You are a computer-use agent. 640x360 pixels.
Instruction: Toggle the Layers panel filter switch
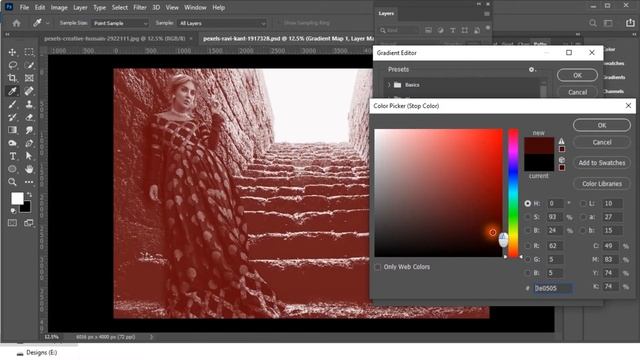488,28
